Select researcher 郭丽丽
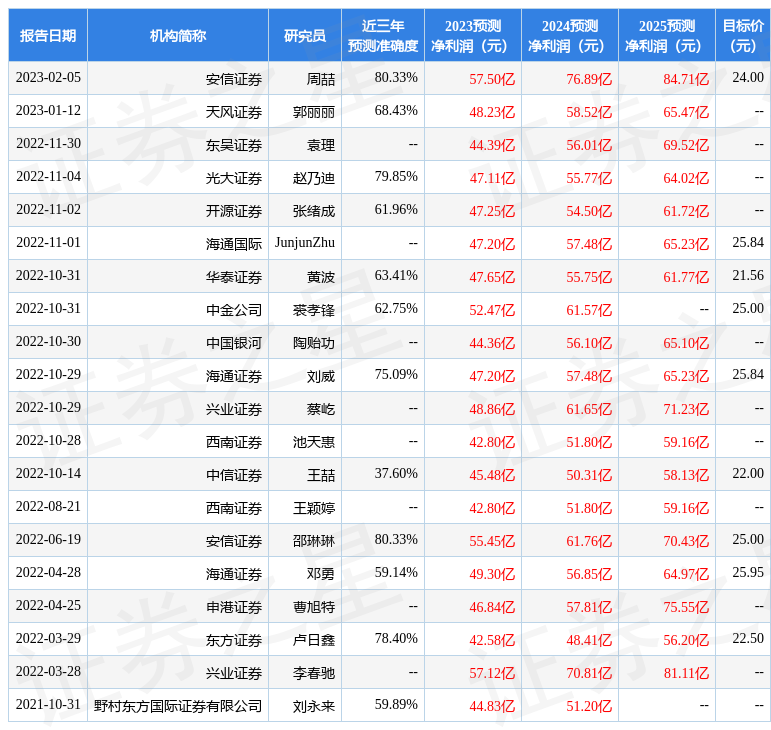Screen dimensions: 771x730 click(314, 112)
